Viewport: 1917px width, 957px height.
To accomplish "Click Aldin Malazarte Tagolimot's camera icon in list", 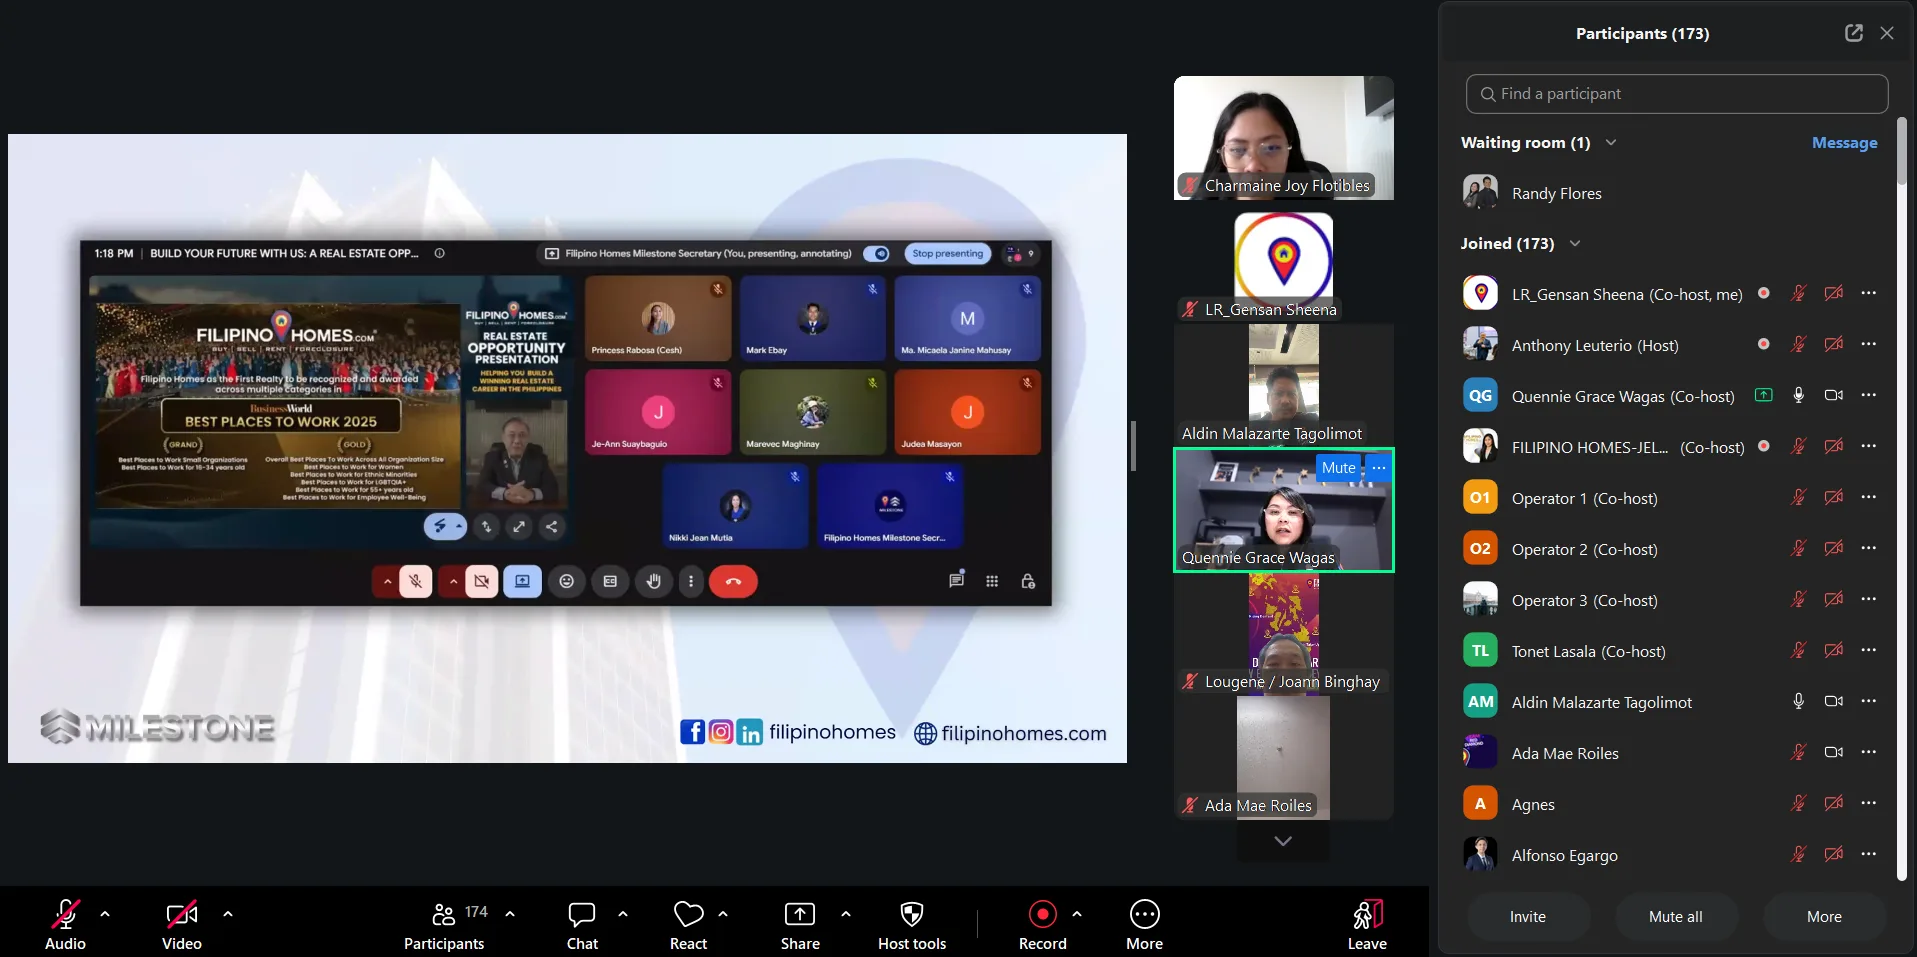I will pos(1834,702).
